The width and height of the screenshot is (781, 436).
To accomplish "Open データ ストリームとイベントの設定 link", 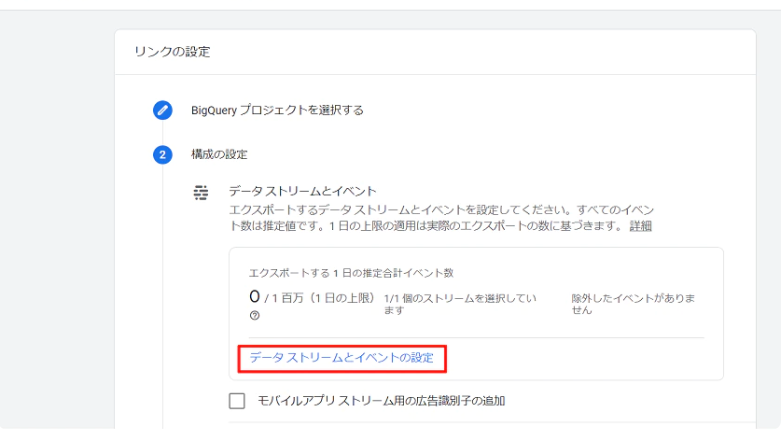I will 342,358.
